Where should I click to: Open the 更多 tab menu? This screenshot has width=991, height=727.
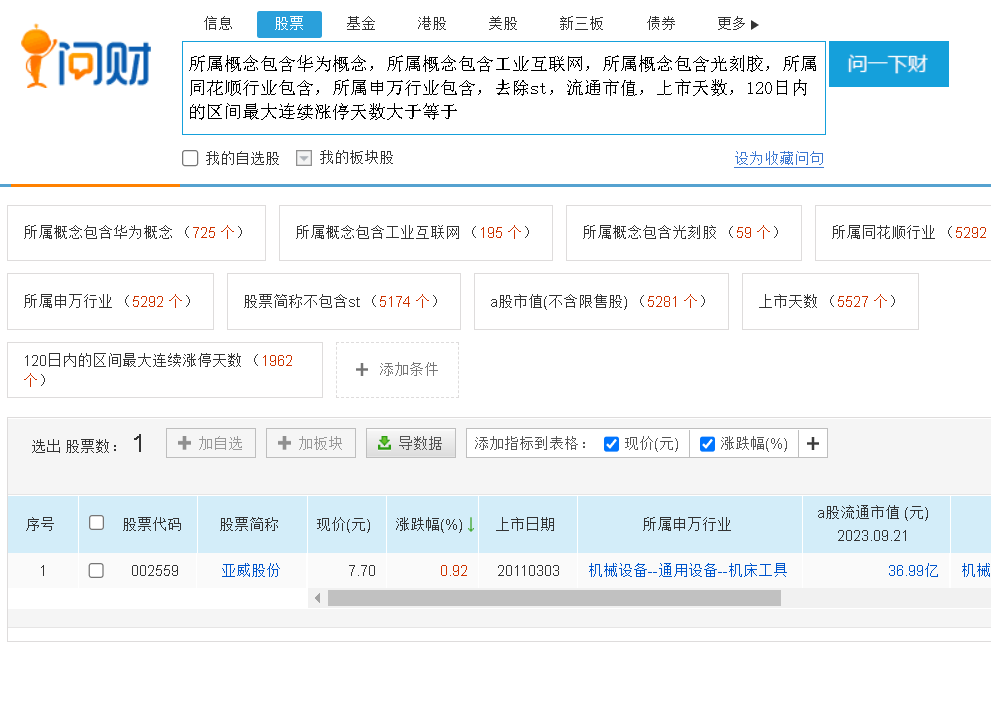(738, 24)
